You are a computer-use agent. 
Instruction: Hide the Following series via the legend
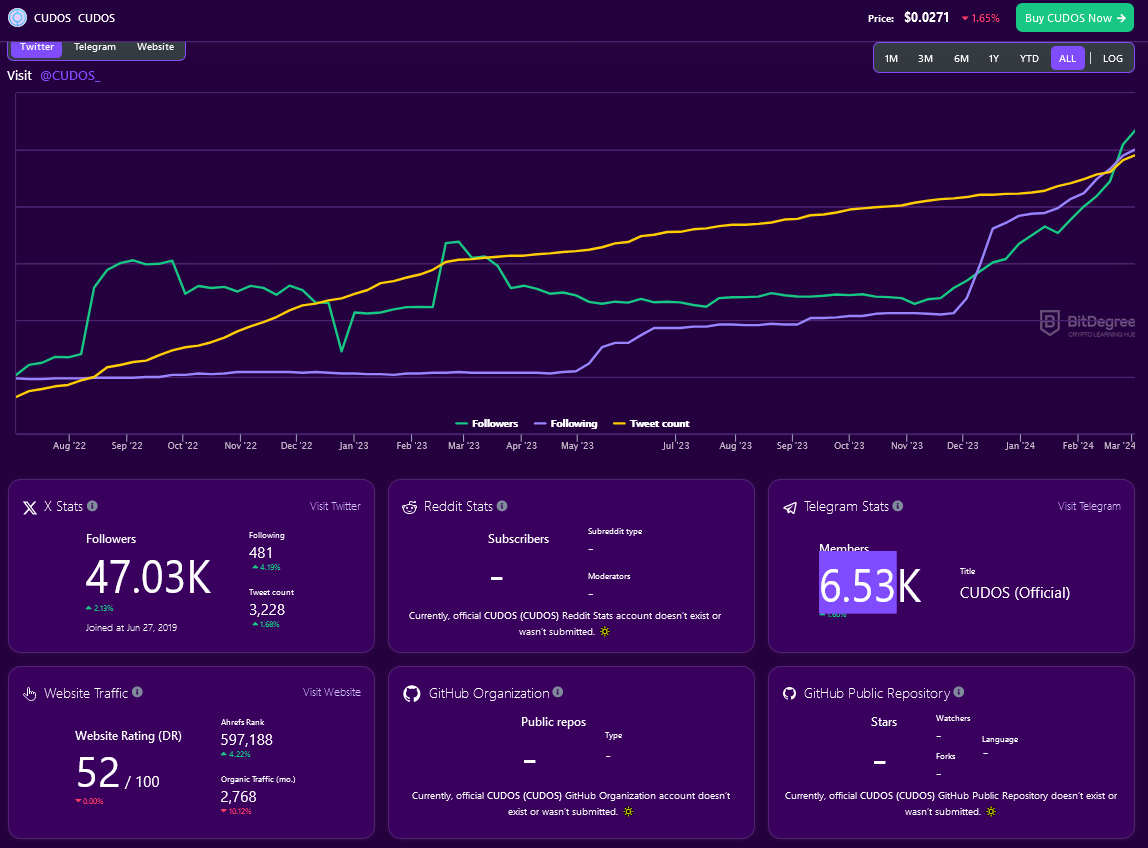(x=566, y=424)
